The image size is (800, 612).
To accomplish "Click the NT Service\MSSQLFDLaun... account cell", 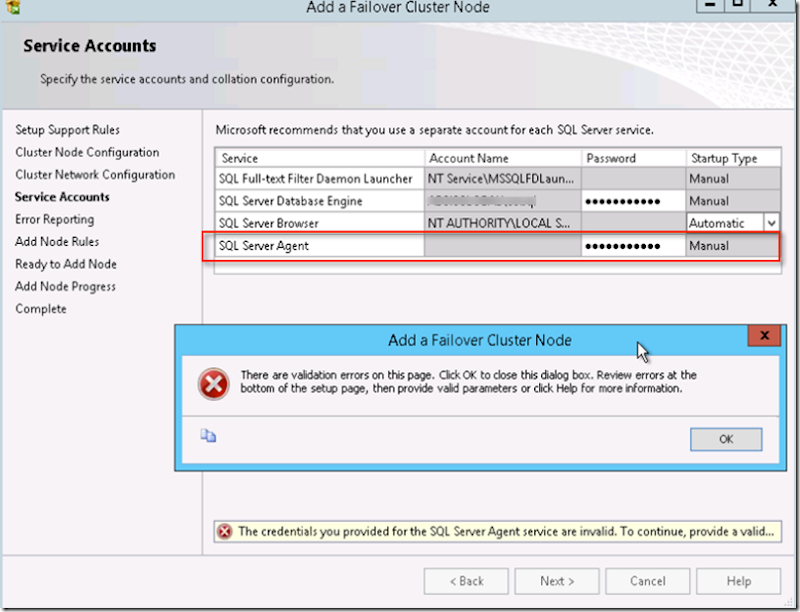I will click(x=503, y=178).
